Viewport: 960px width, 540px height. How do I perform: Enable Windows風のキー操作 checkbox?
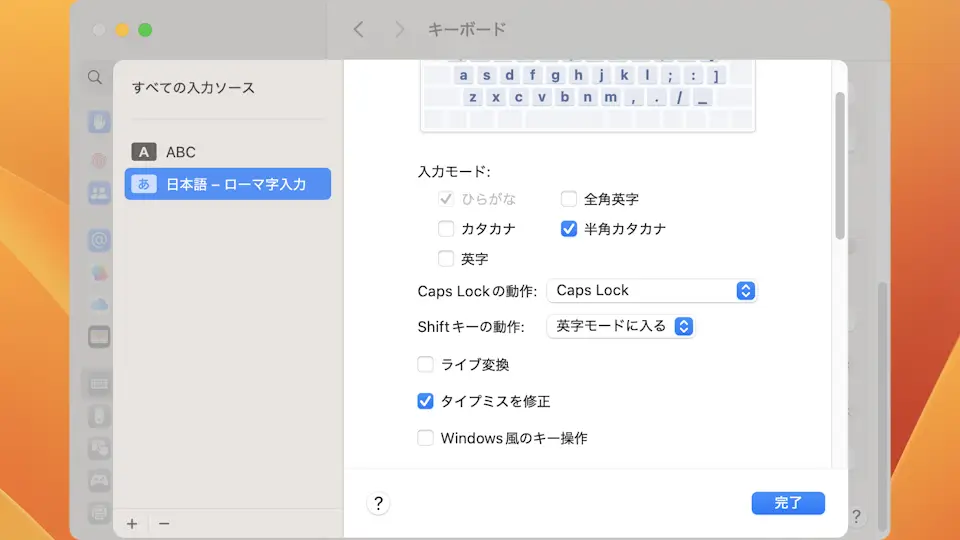pyautogui.click(x=426, y=438)
